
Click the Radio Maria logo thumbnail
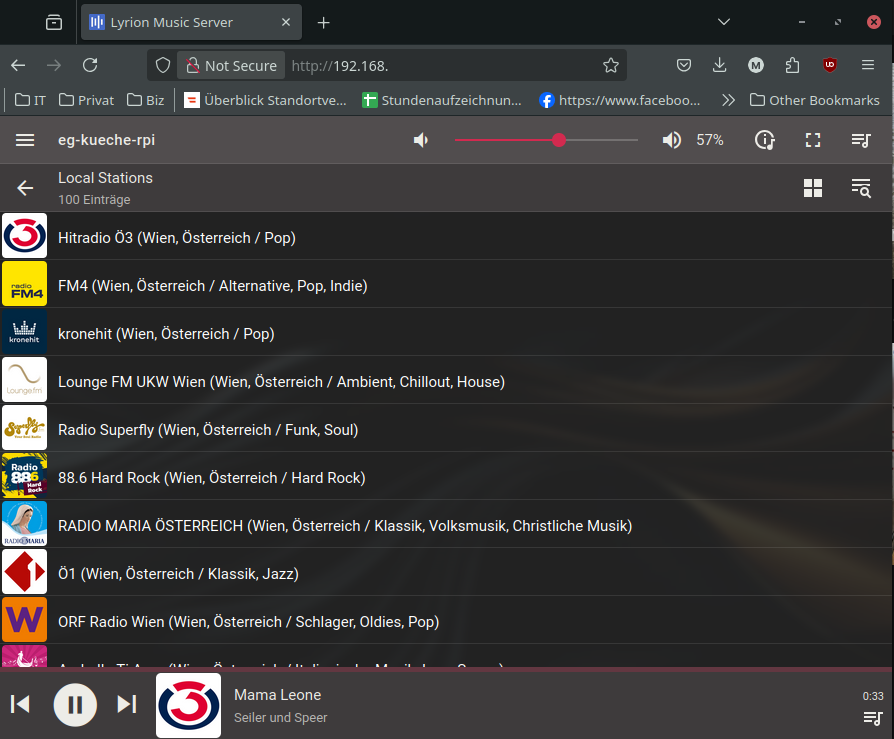pyautogui.click(x=25, y=524)
